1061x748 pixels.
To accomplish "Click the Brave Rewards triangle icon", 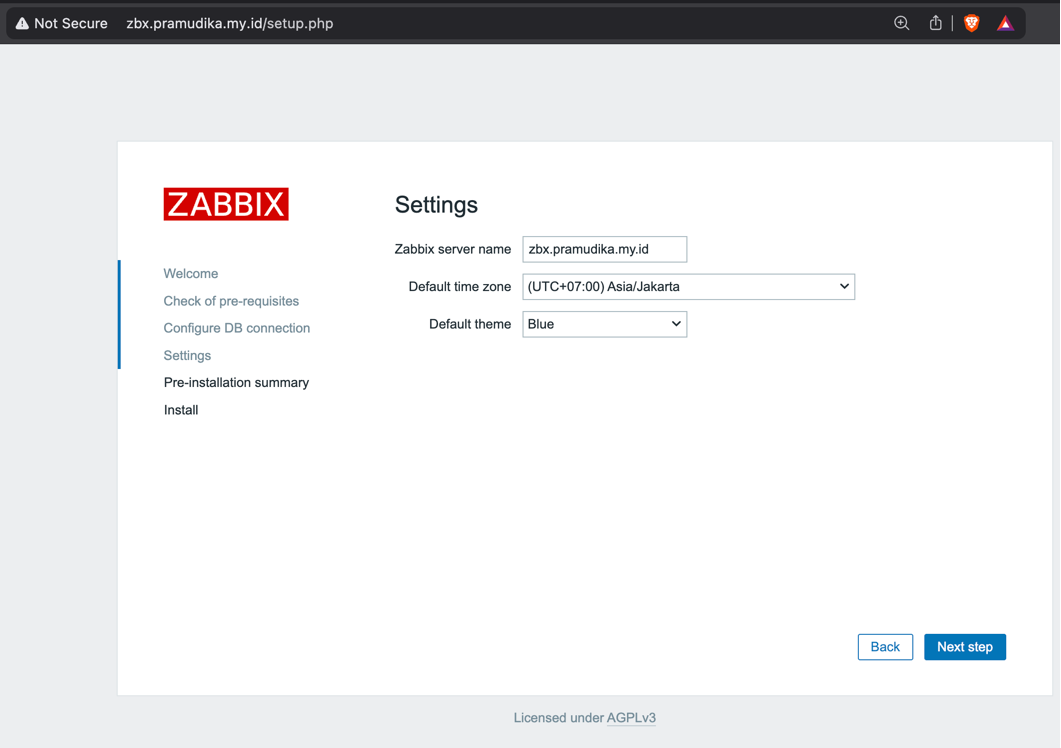I will tap(1006, 24).
